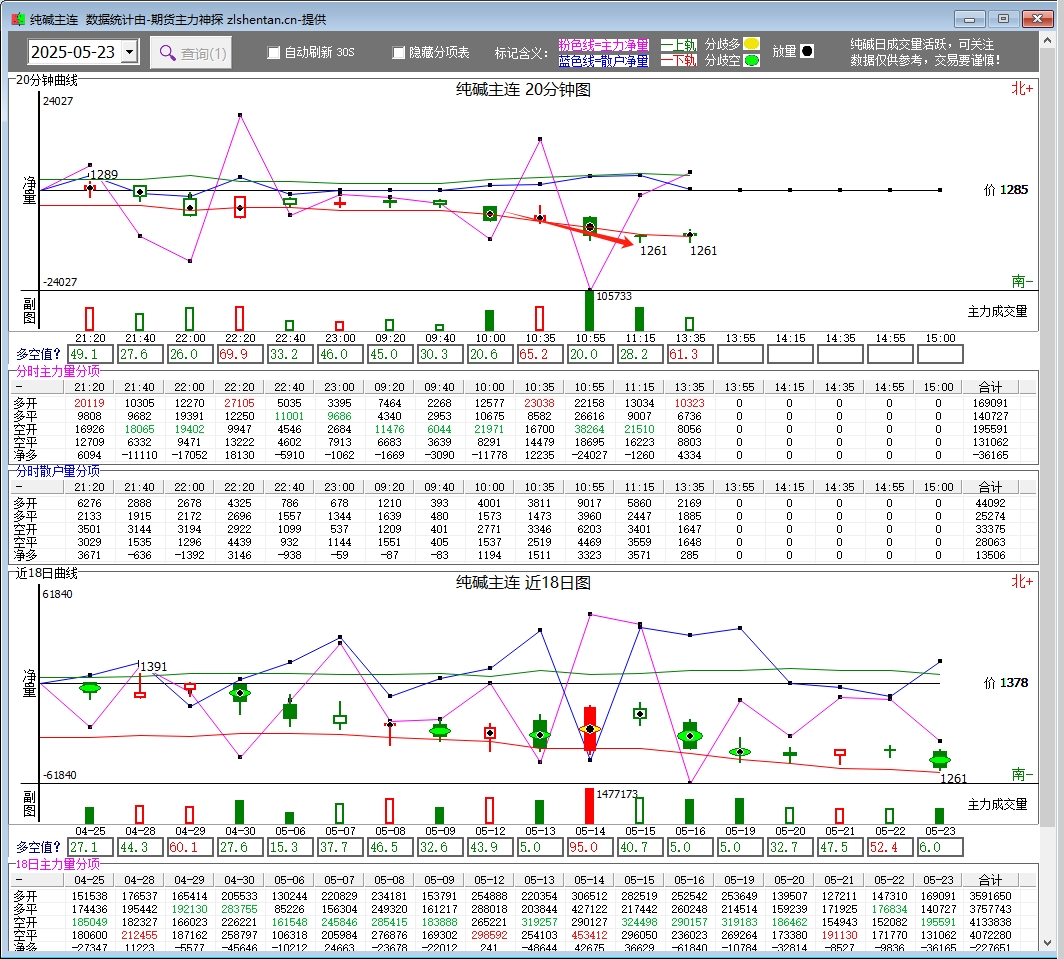Click the 价 1285 price label
Image resolution: width=1064 pixels, height=959 pixels.
click(x=1006, y=190)
